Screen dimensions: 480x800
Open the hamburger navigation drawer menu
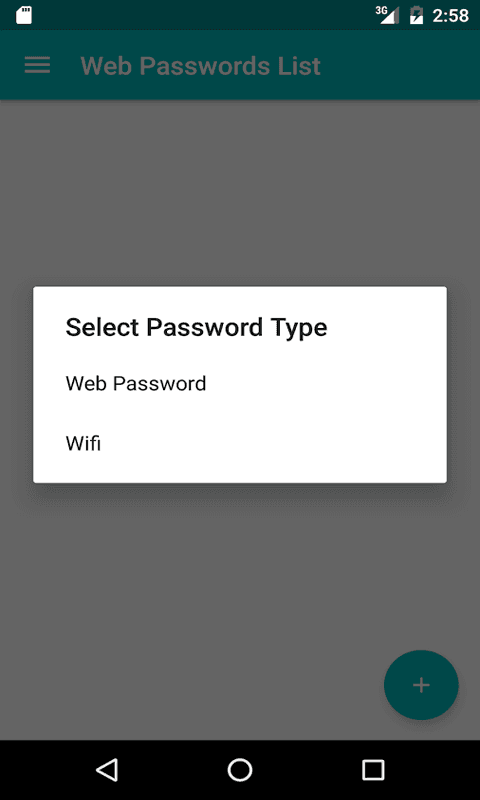pos(37,65)
